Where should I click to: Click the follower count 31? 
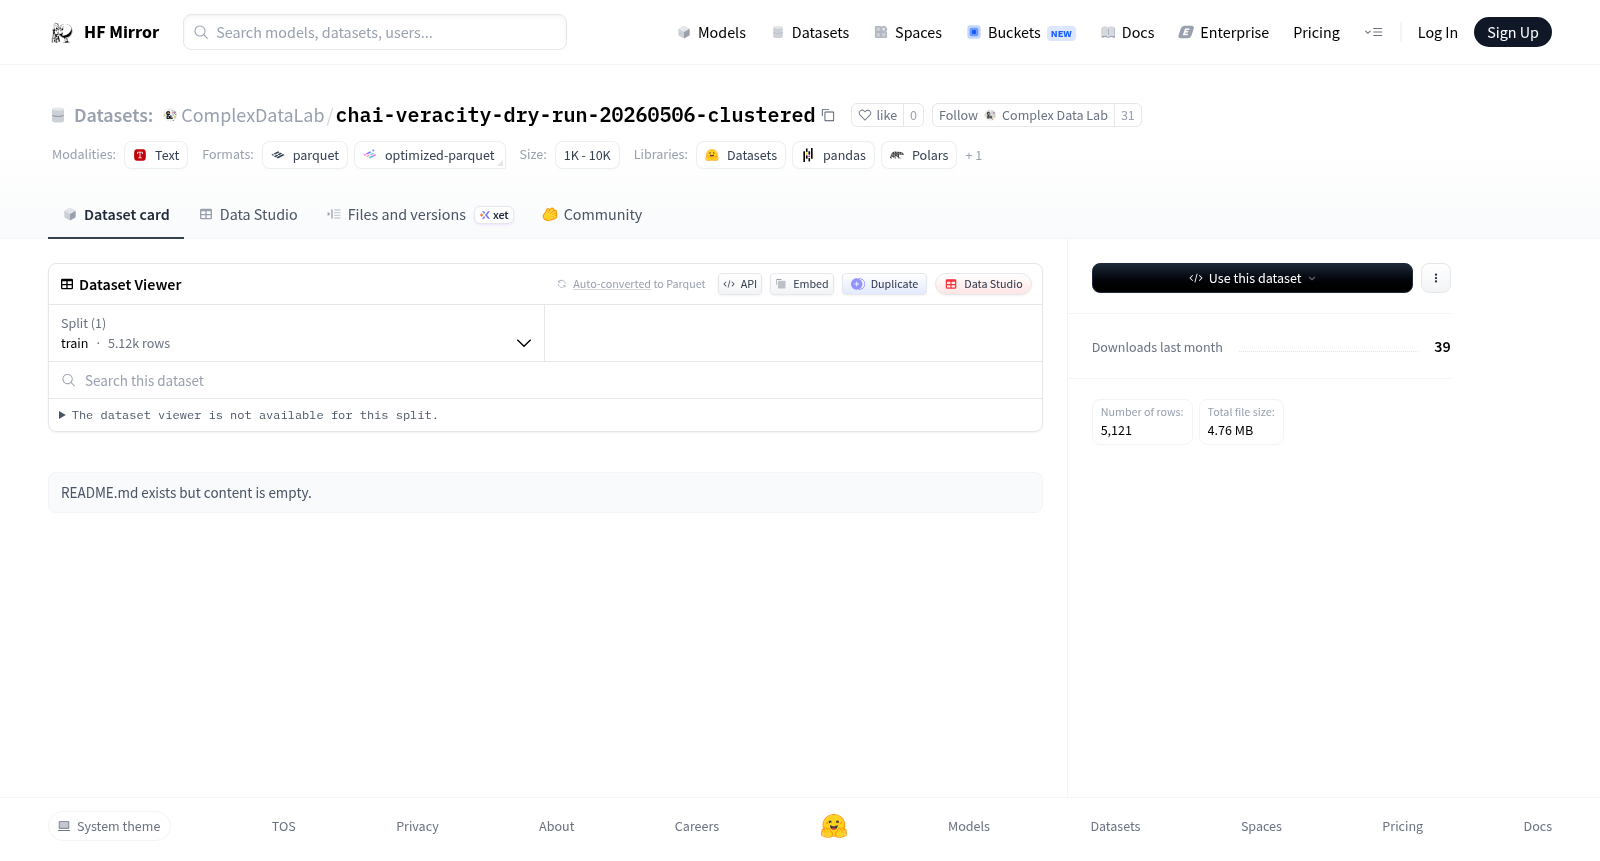[1127, 115]
